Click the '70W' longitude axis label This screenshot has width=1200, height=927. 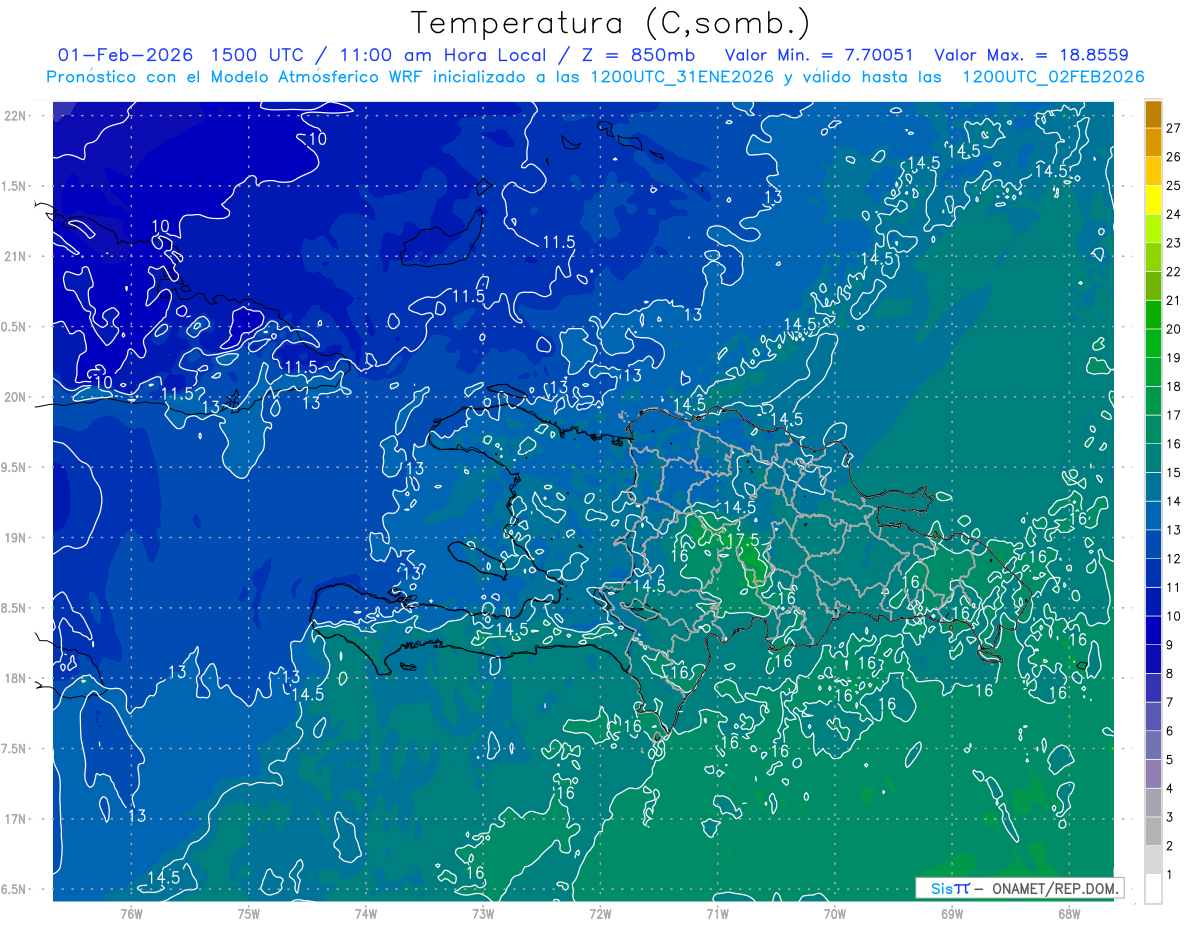(x=835, y=913)
